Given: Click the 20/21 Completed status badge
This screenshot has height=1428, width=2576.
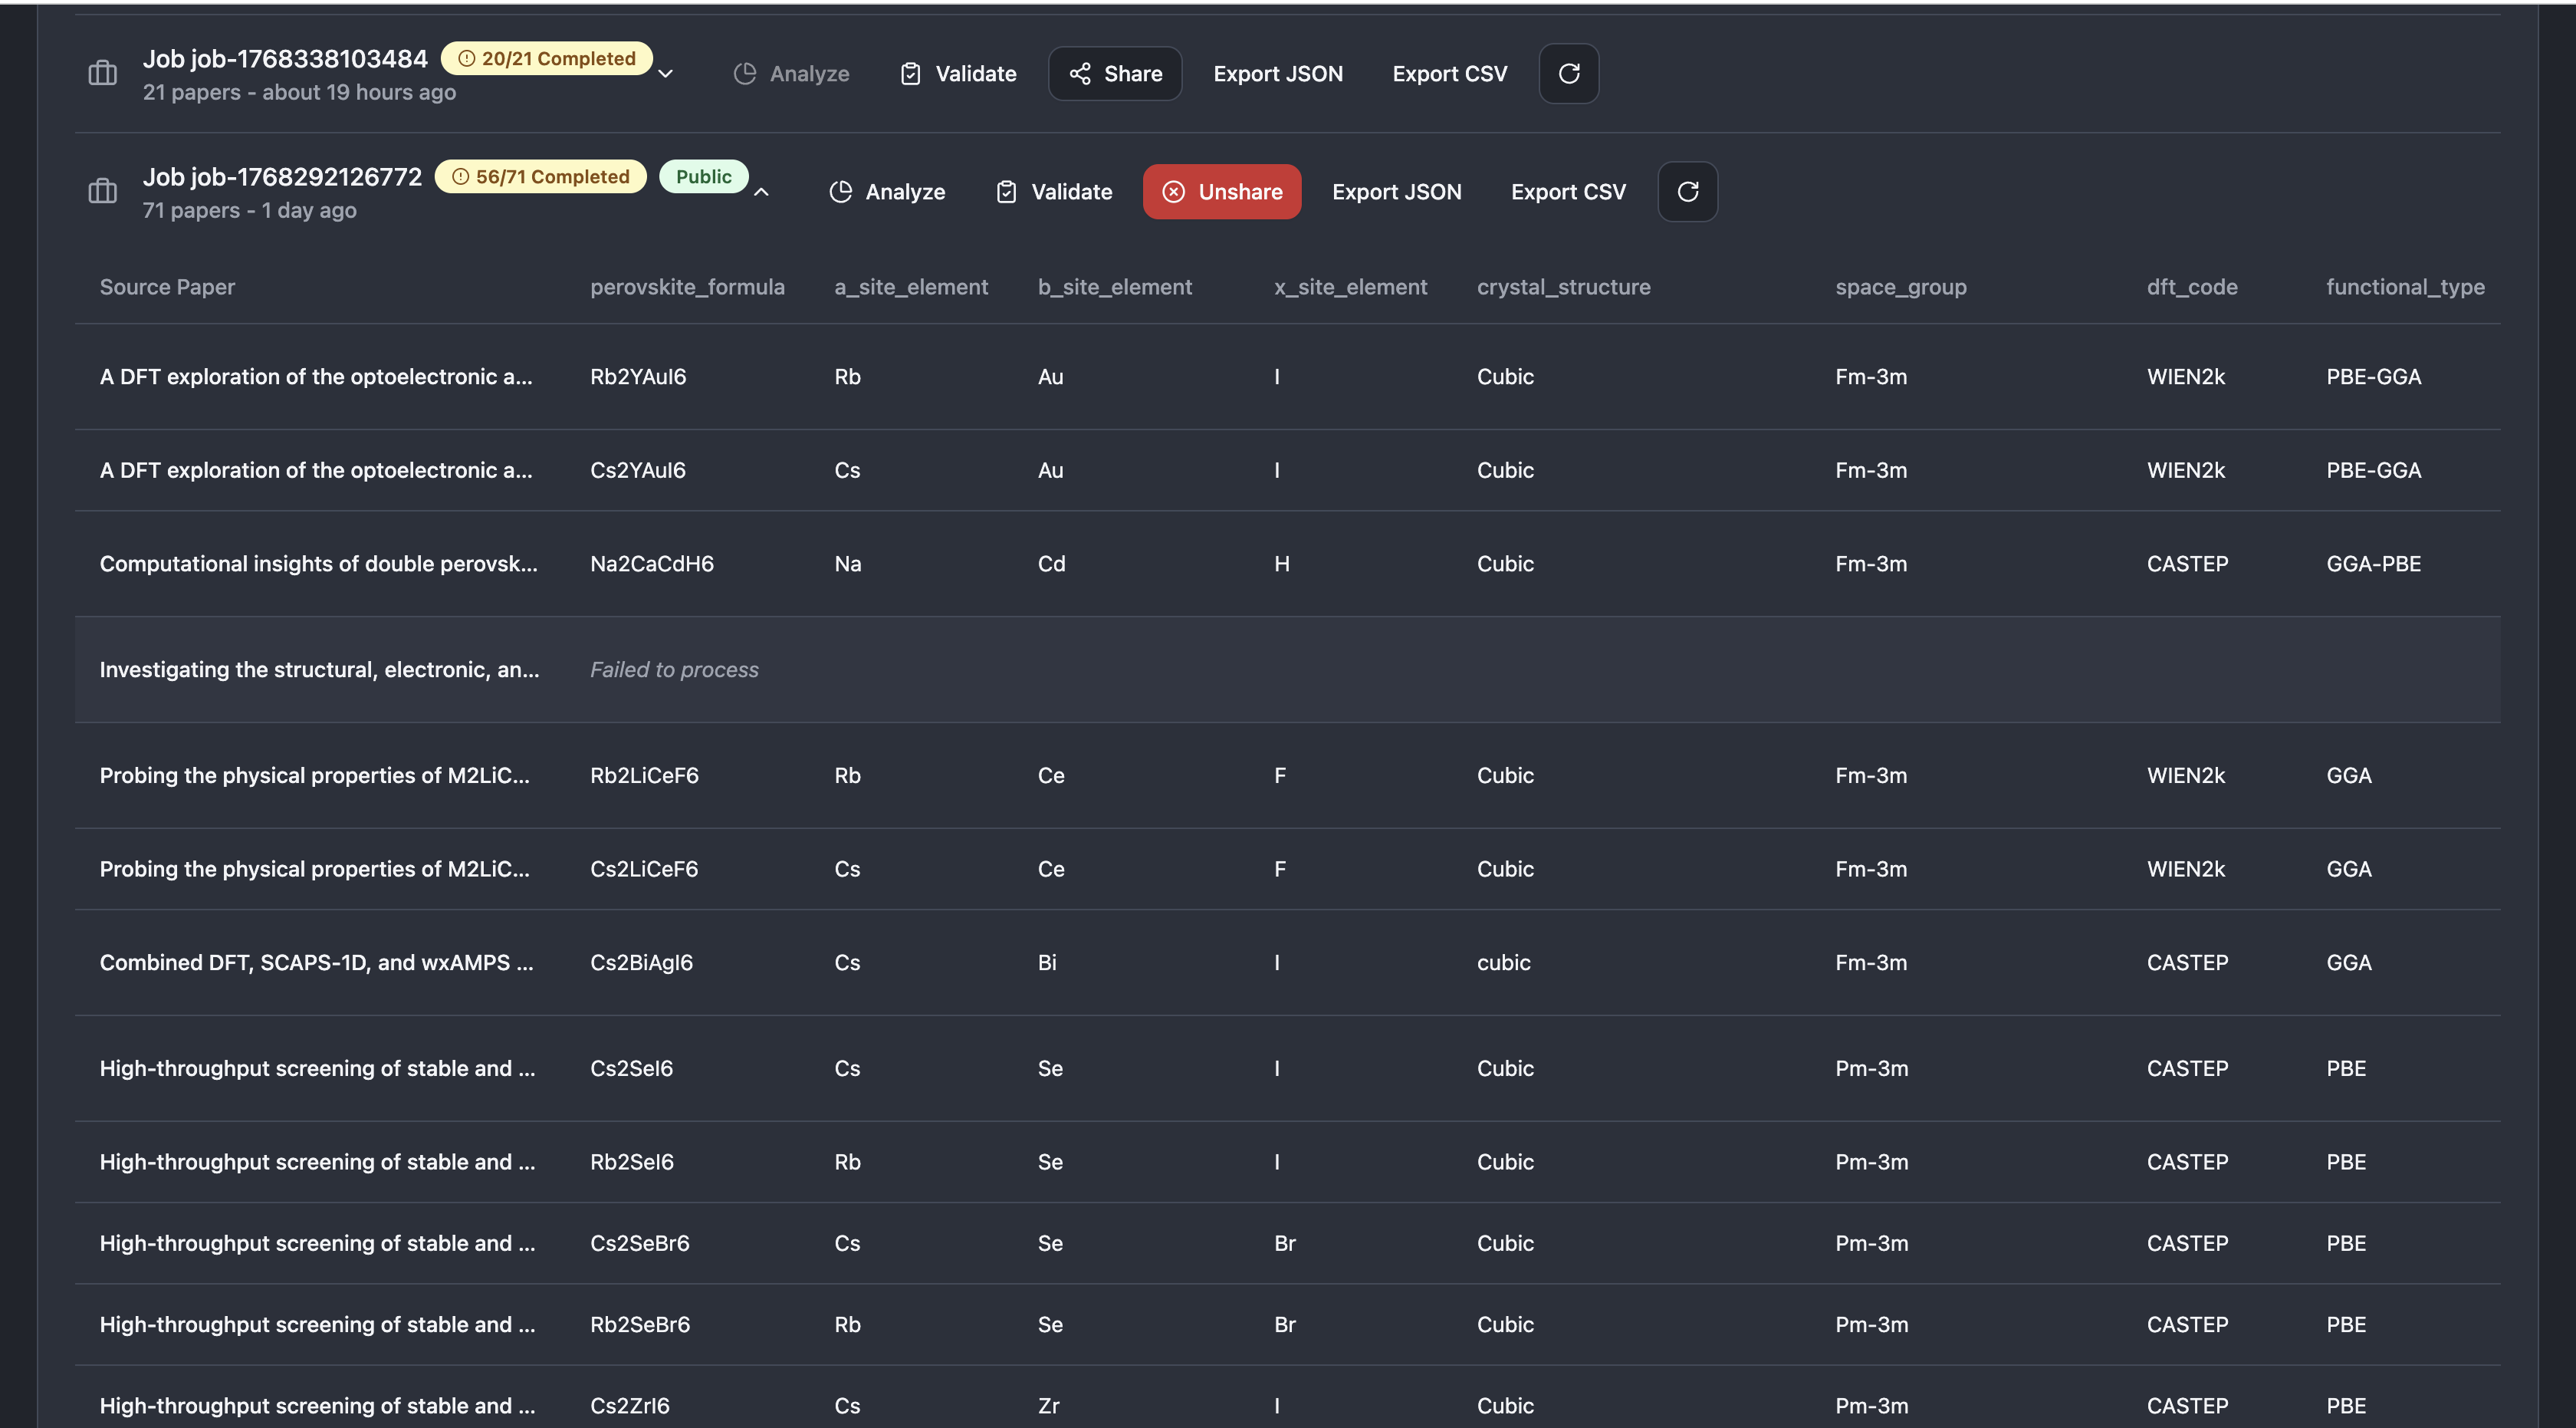Looking at the screenshot, I should (547, 58).
